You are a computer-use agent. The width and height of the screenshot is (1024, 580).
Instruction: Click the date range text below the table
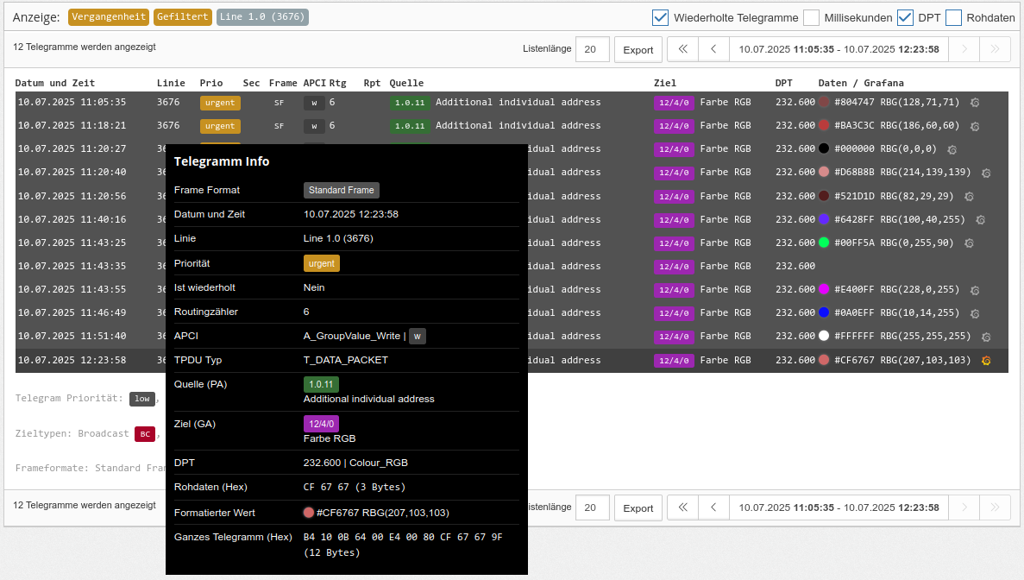(x=839, y=508)
